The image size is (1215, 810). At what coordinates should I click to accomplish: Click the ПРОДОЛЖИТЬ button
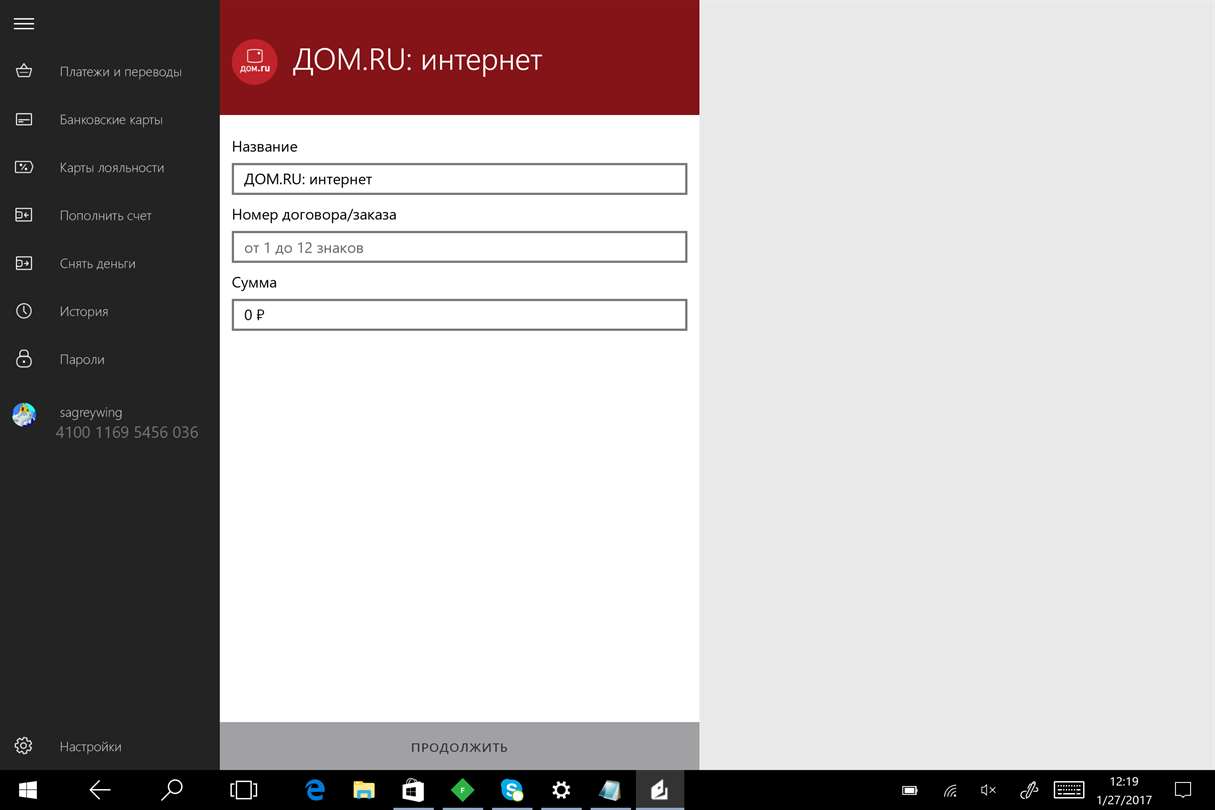pos(459,746)
